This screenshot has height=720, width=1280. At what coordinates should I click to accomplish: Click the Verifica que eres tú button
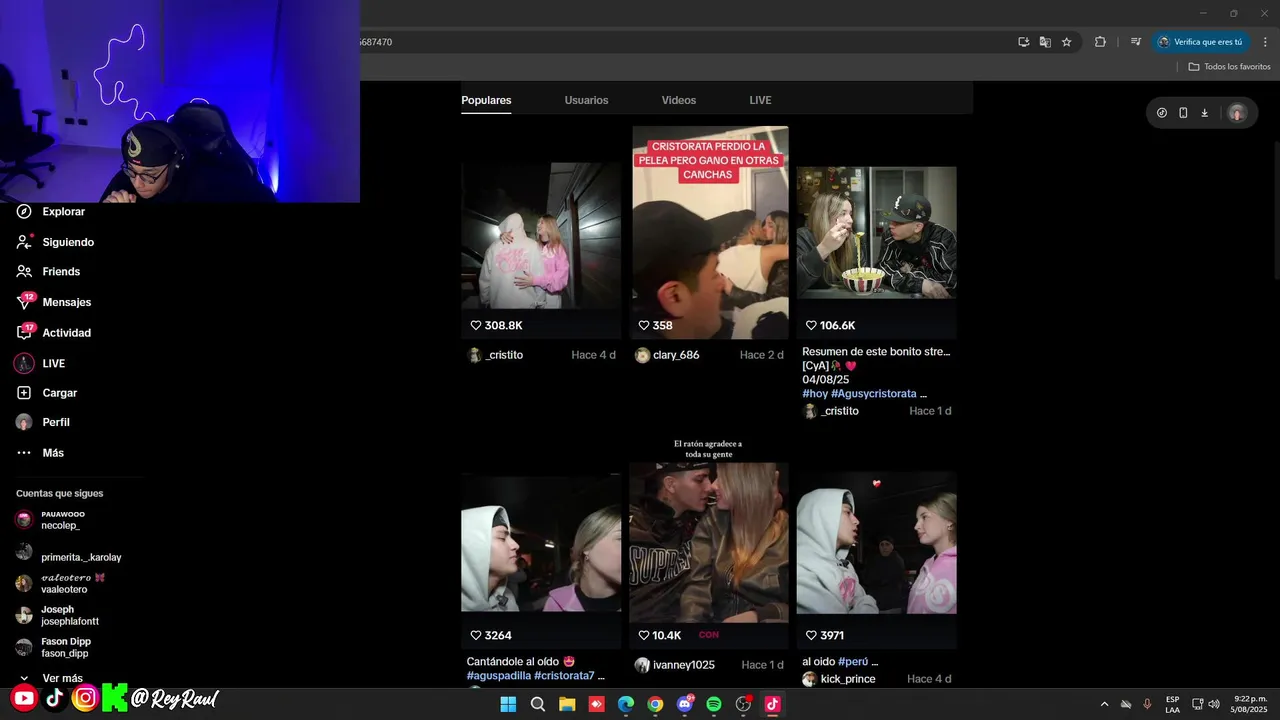click(1200, 42)
